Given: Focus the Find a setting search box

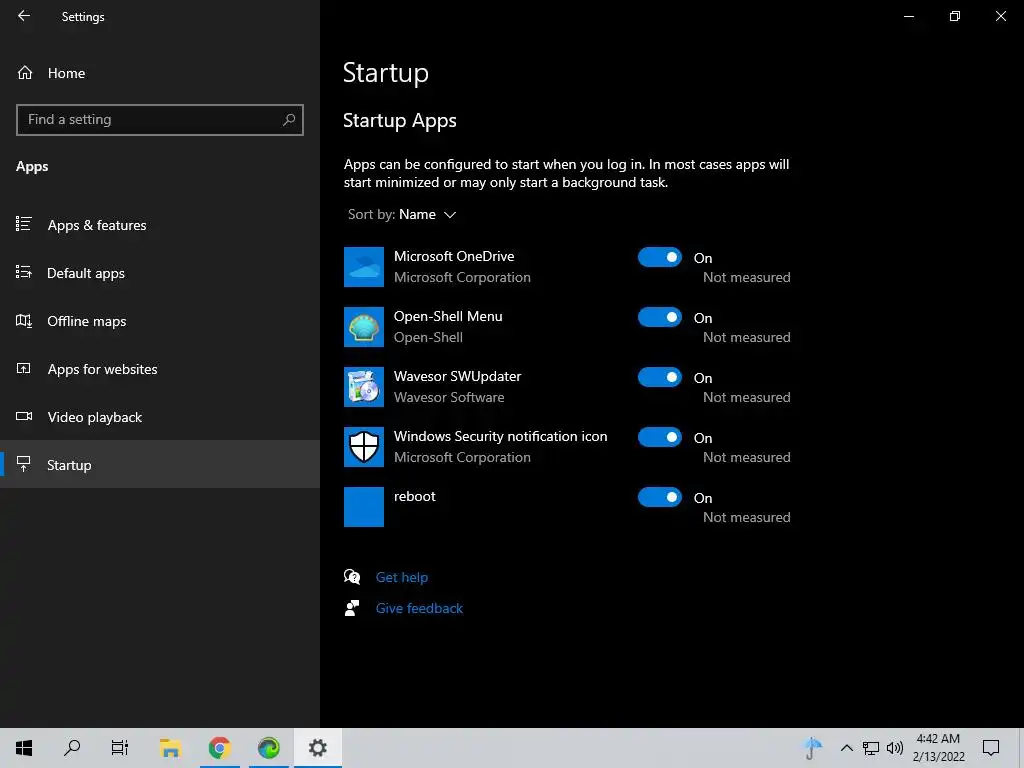Looking at the screenshot, I should pyautogui.click(x=160, y=120).
